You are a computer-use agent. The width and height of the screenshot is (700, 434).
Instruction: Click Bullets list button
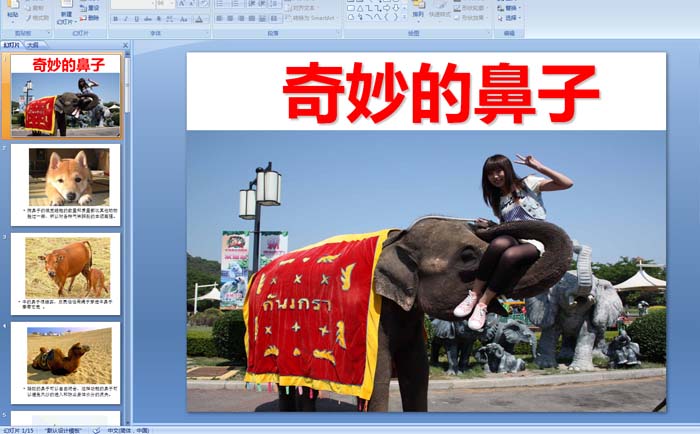220,4
